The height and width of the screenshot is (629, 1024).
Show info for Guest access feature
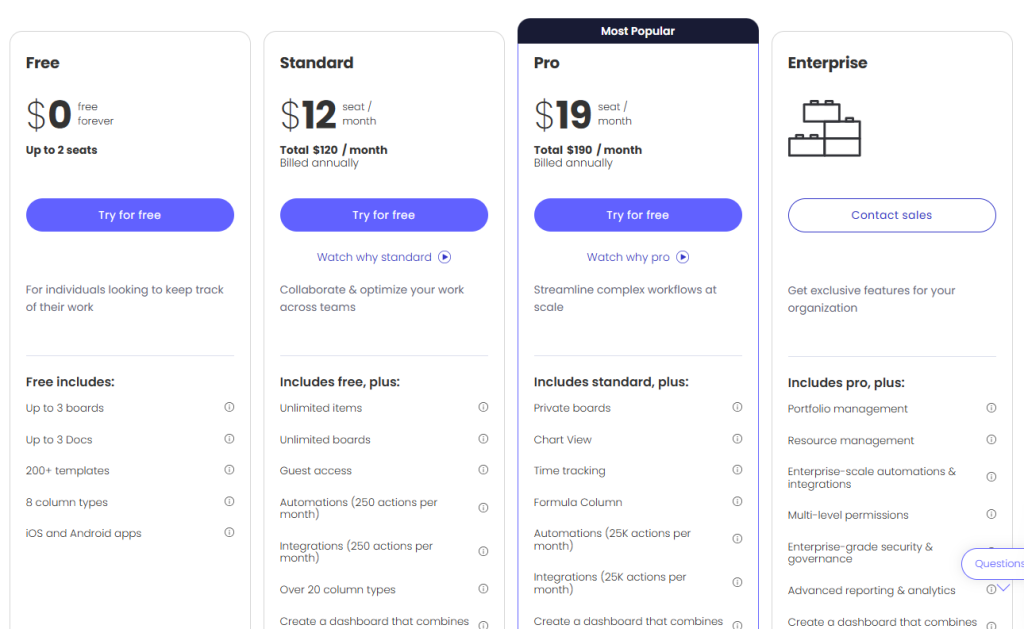(483, 470)
